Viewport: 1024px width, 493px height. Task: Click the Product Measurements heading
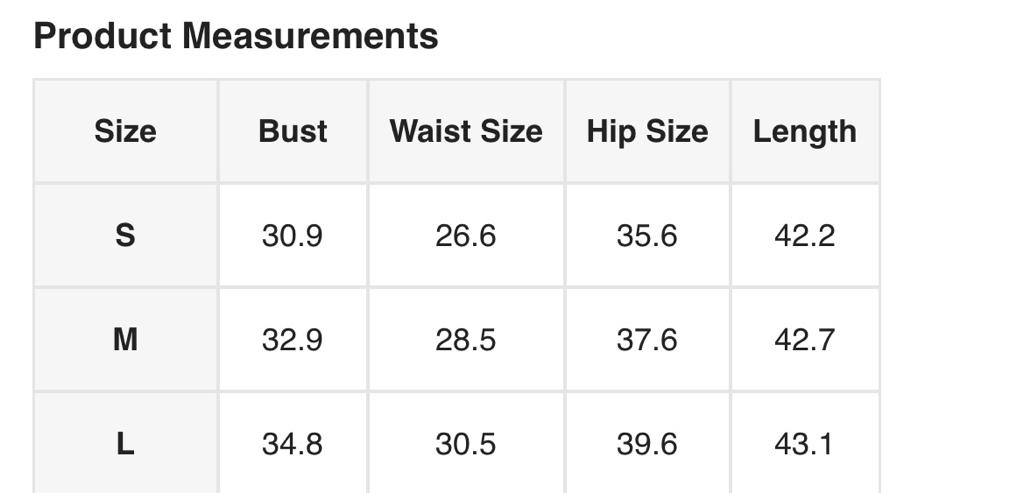(236, 36)
